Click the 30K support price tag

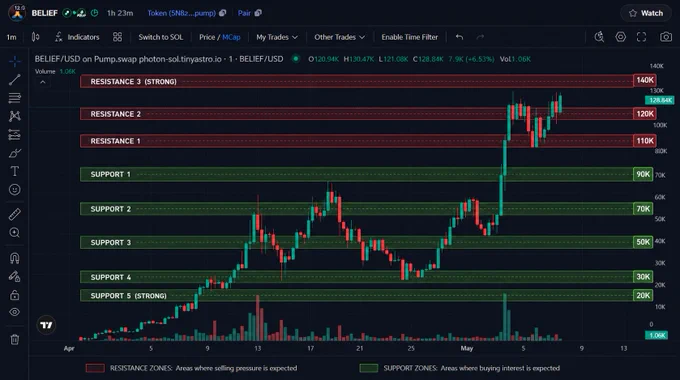click(643, 277)
